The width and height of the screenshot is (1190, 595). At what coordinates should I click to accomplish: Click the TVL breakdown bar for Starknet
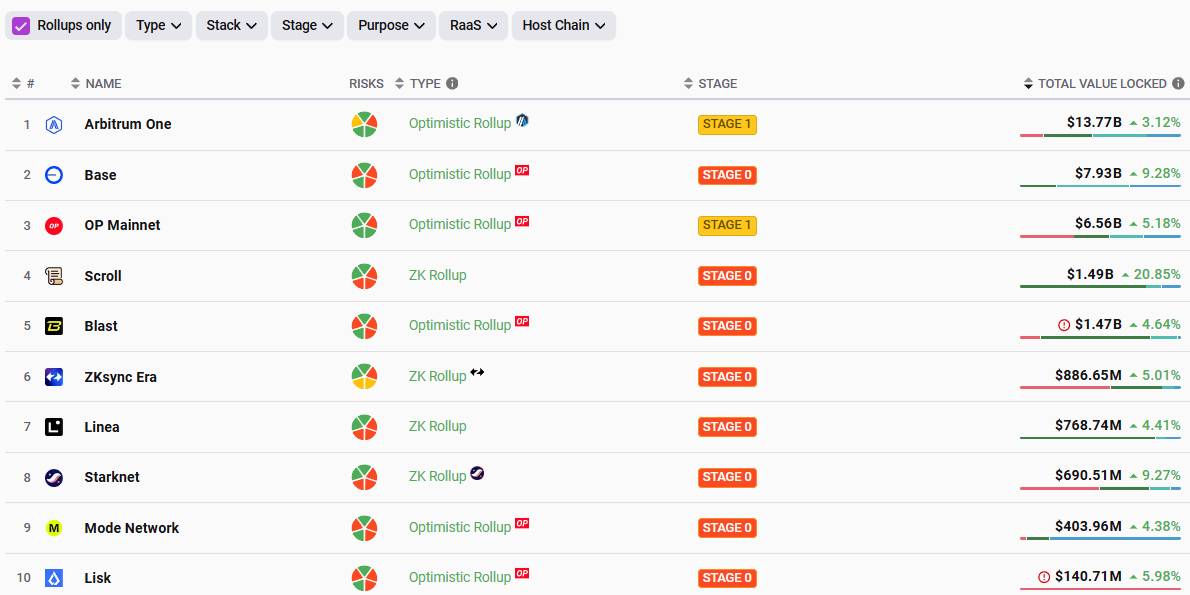coord(1100,488)
